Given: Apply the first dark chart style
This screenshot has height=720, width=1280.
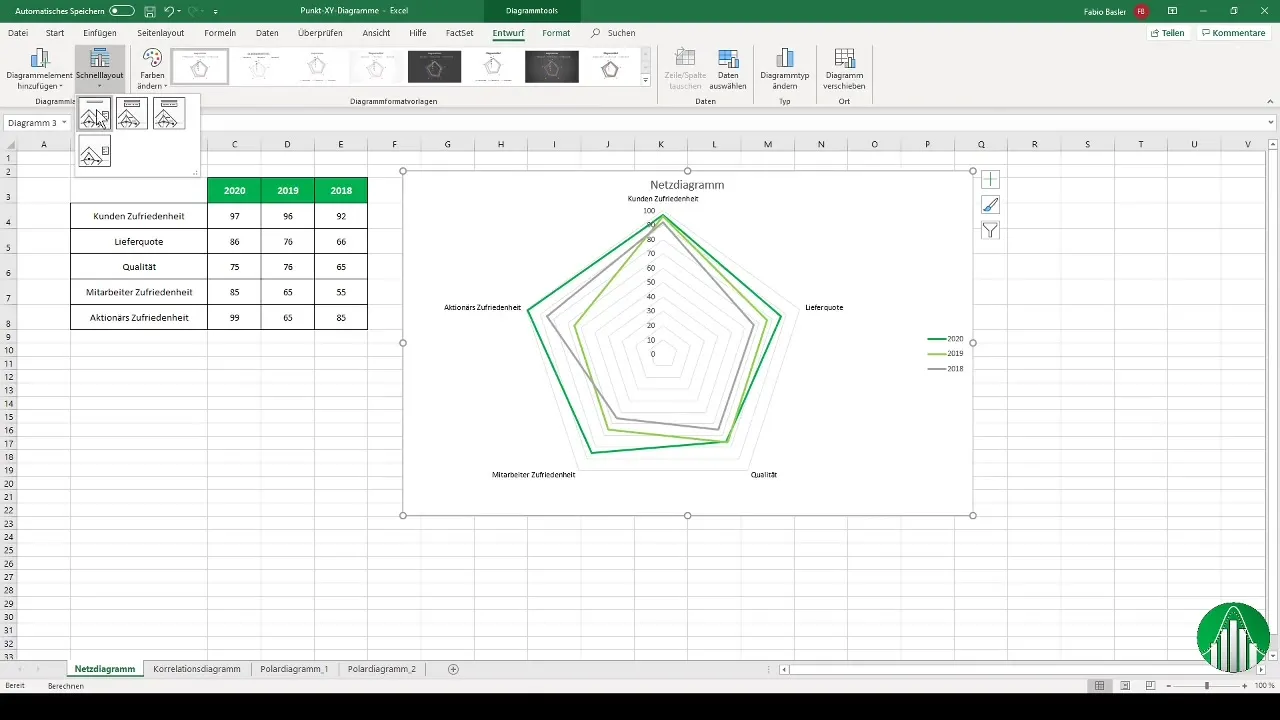Looking at the screenshot, I should 434,66.
